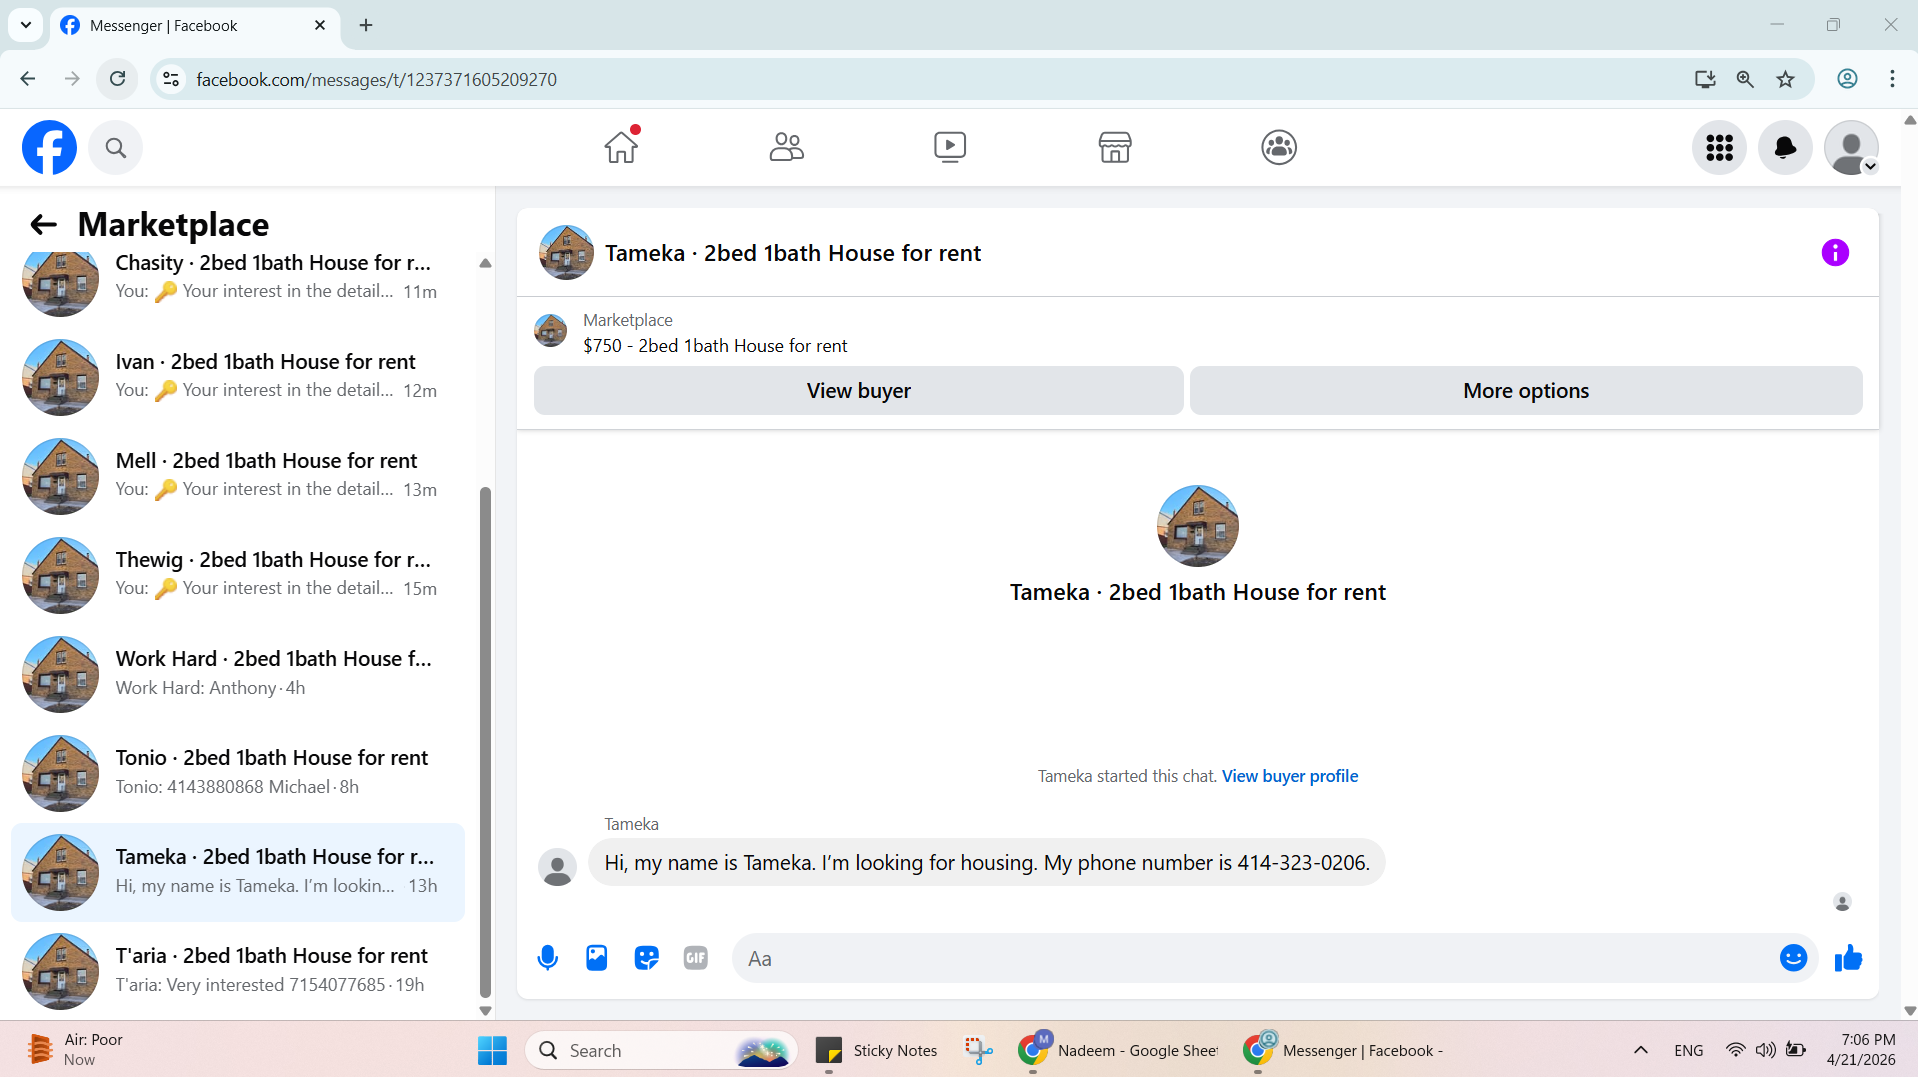1918x1077 pixels.
Task: Open the Marketplace storefront icon
Action: click(1115, 147)
